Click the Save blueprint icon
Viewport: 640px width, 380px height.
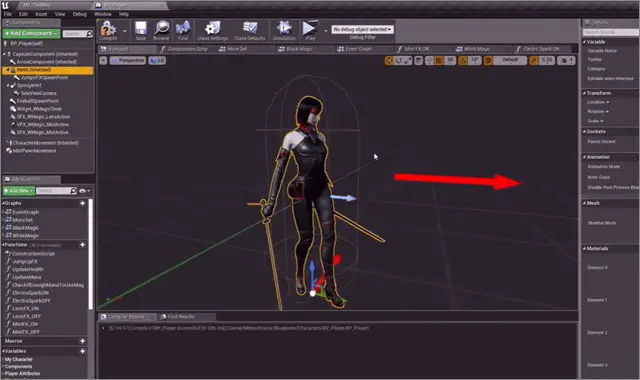point(141,30)
